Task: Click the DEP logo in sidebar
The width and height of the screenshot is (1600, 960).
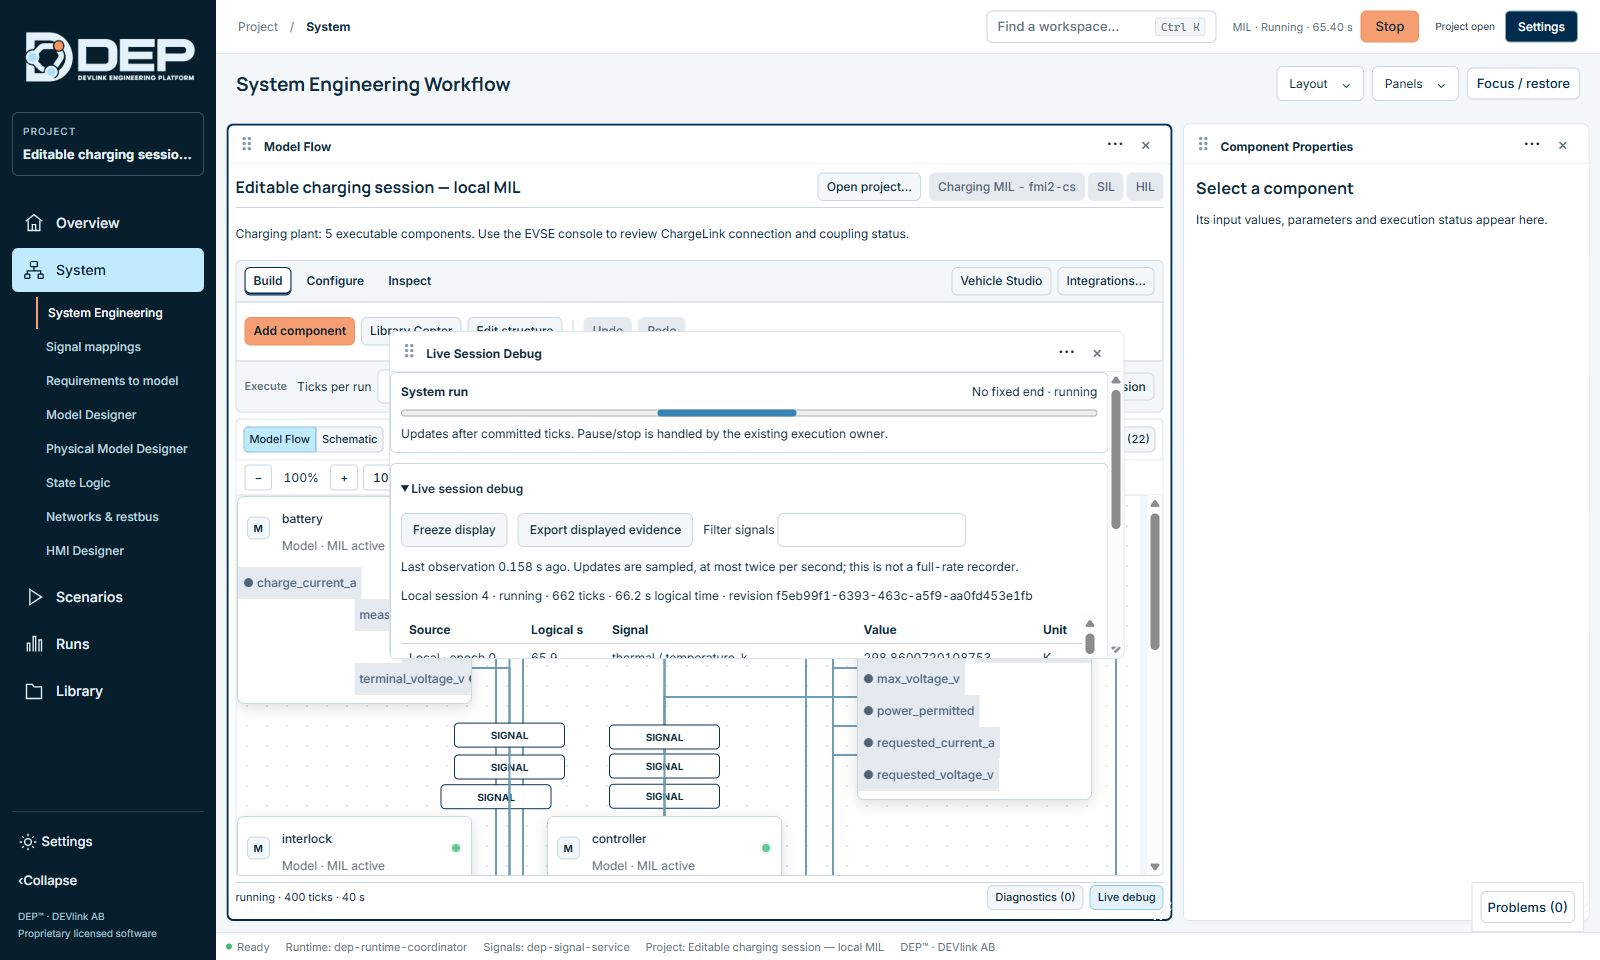Action: point(109,57)
